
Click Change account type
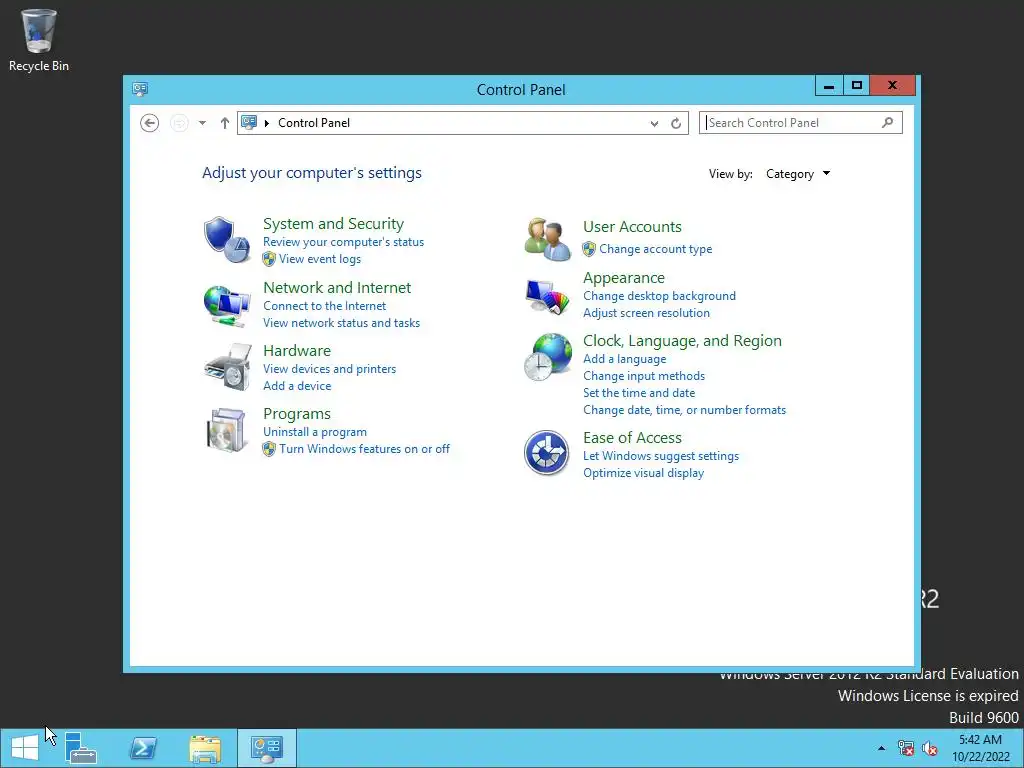pyautogui.click(x=656, y=249)
